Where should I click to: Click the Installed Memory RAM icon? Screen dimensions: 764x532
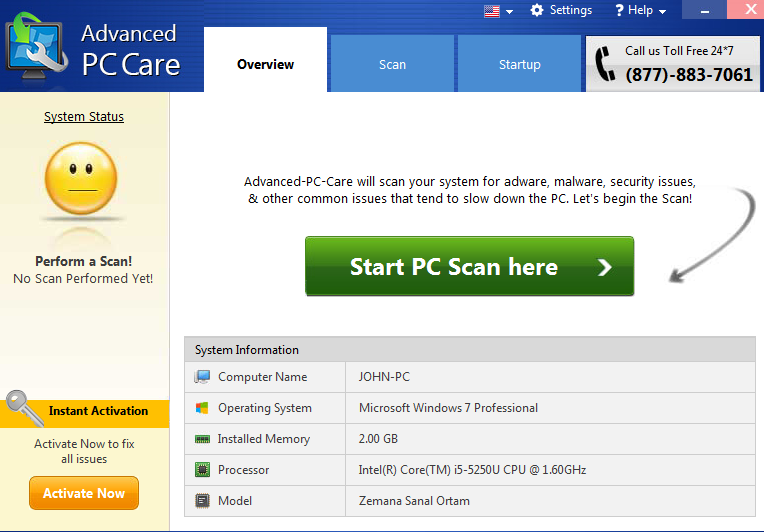click(x=202, y=439)
